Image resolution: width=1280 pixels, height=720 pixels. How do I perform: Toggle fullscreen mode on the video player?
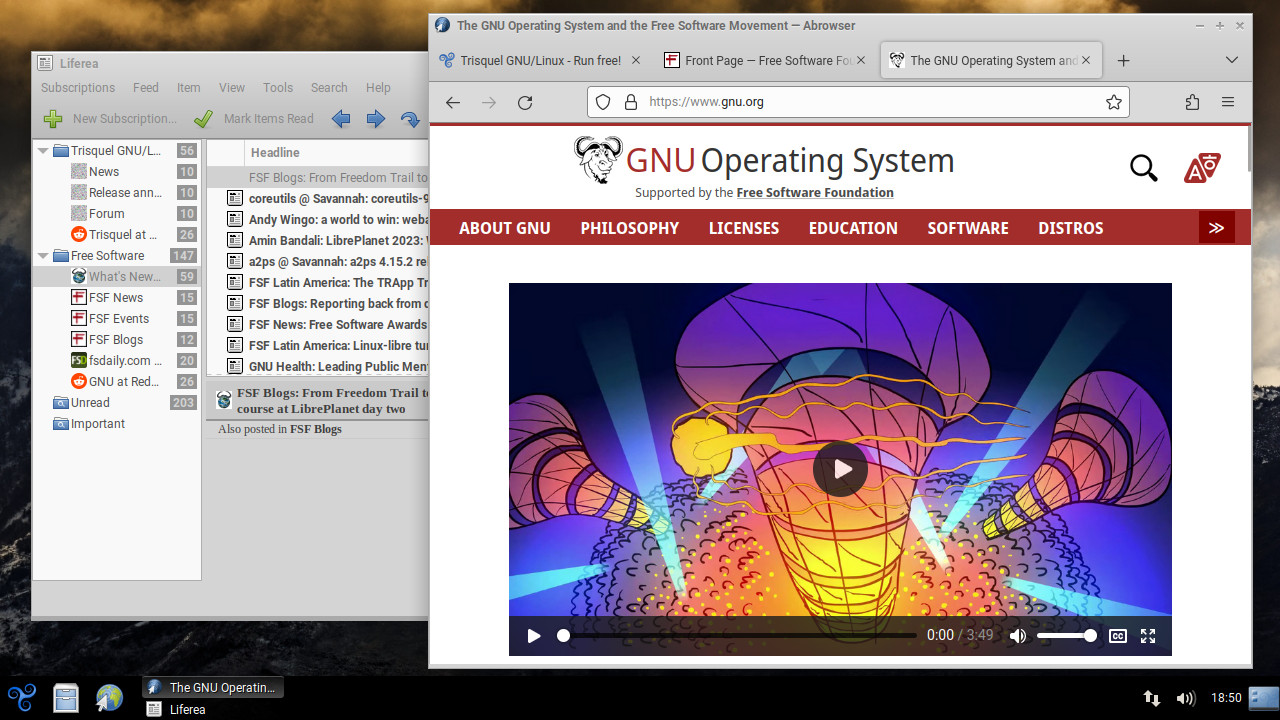[1148, 636]
